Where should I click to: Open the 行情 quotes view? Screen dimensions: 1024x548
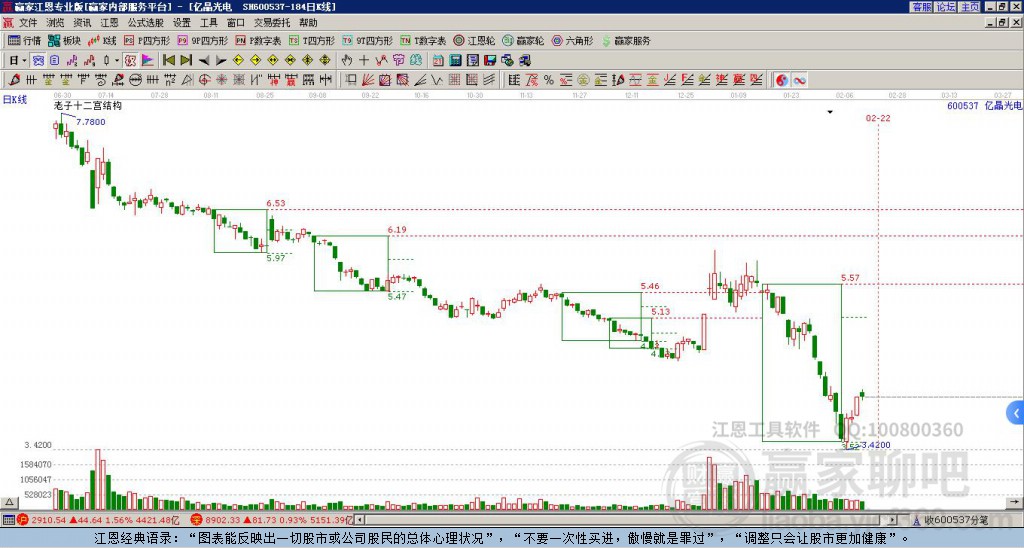(x=25, y=40)
